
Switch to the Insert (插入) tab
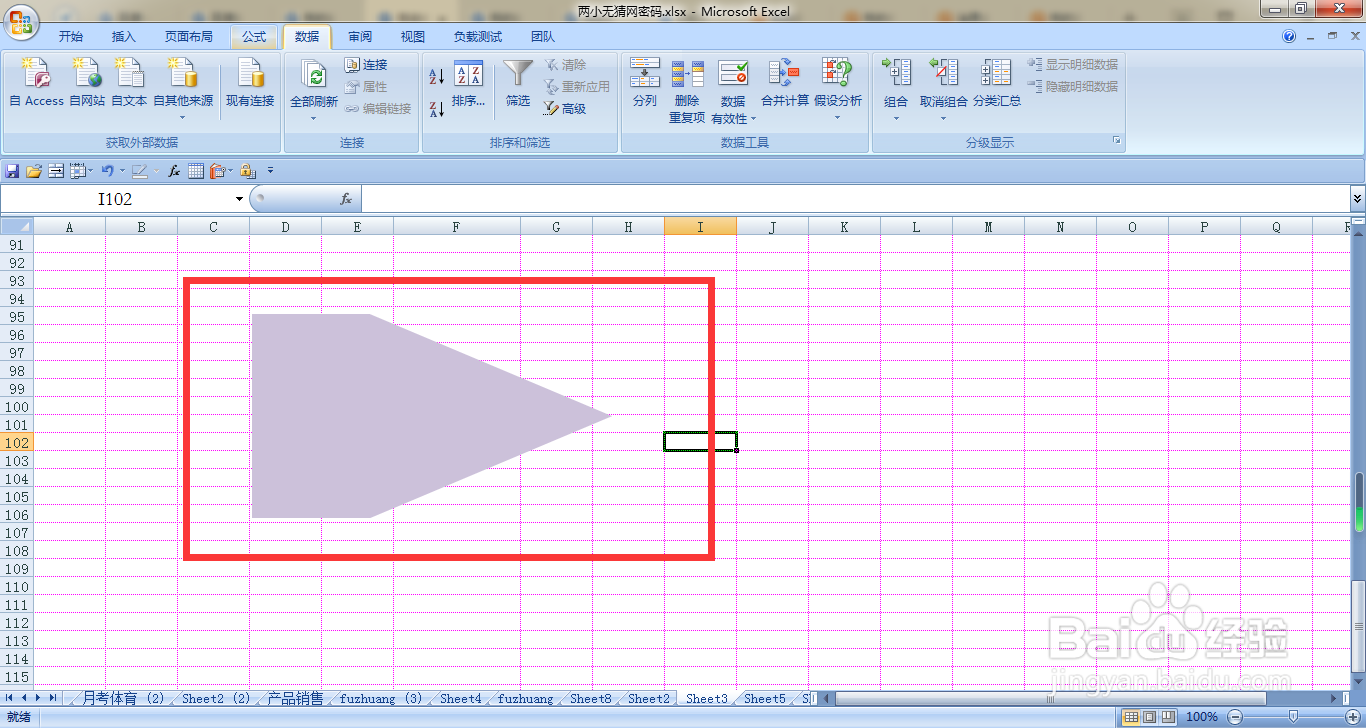tap(124, 37)
